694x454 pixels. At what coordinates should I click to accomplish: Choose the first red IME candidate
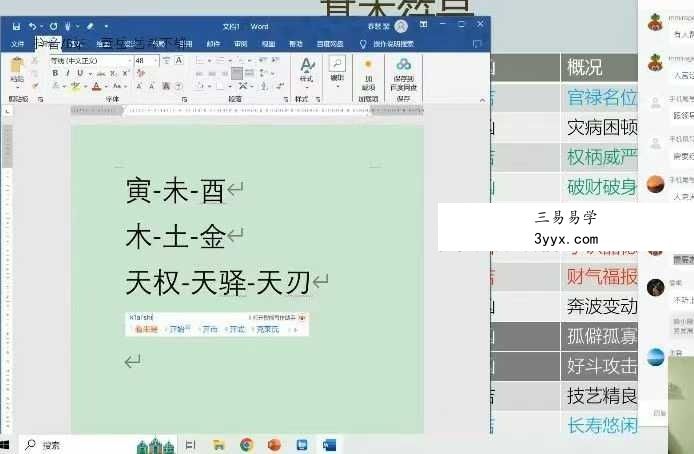(146, 329)
